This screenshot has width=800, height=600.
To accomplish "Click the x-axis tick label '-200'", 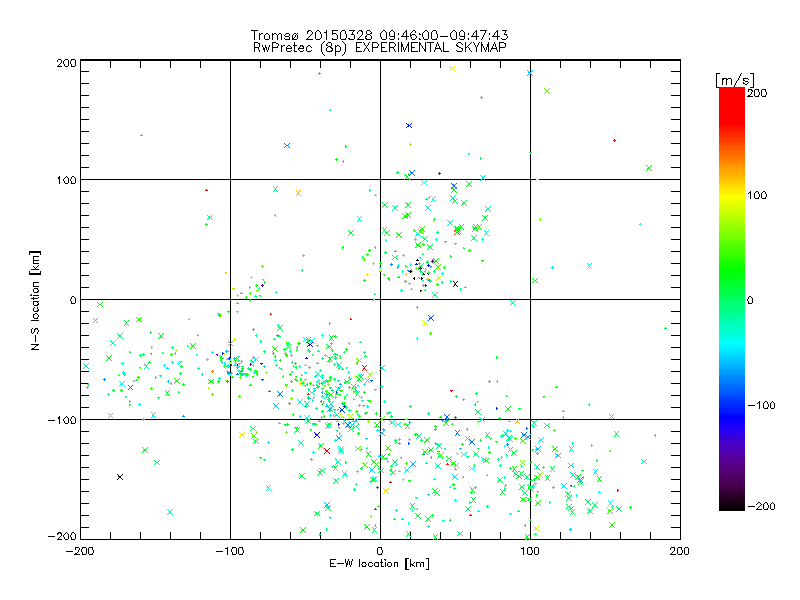I will tap(80, 551).
